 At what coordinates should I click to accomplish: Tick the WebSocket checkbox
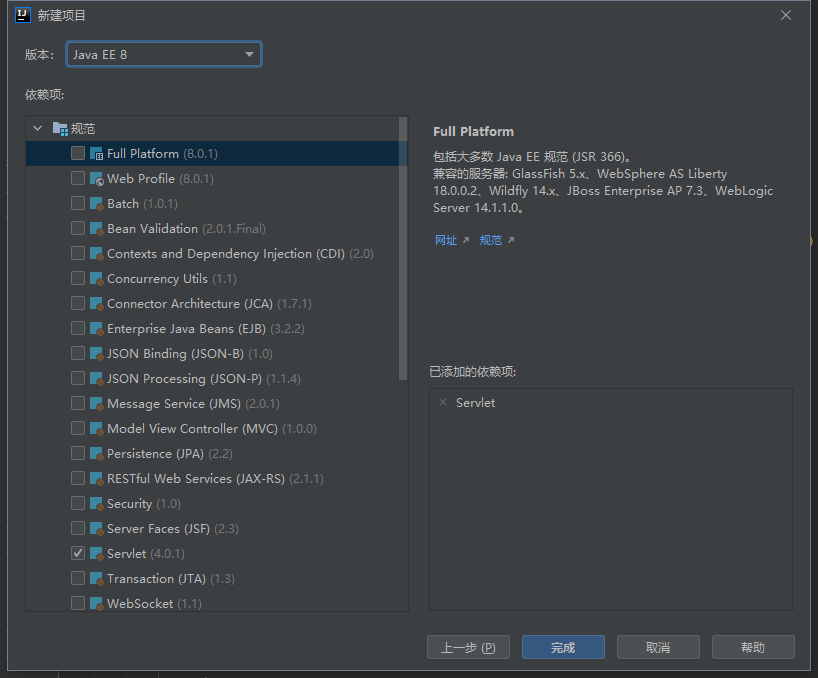pyautogui.click(x=78, y=603)
